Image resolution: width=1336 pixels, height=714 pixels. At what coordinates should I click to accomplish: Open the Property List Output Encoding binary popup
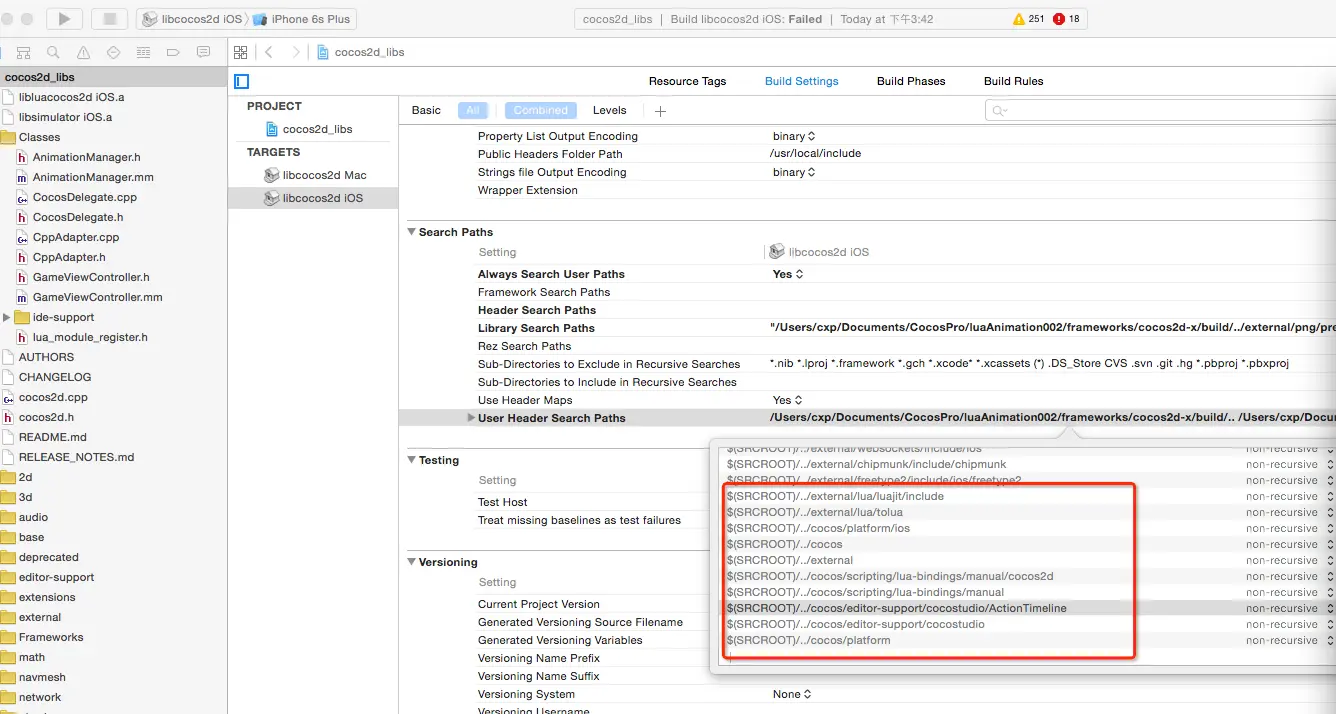click(794, 136)
